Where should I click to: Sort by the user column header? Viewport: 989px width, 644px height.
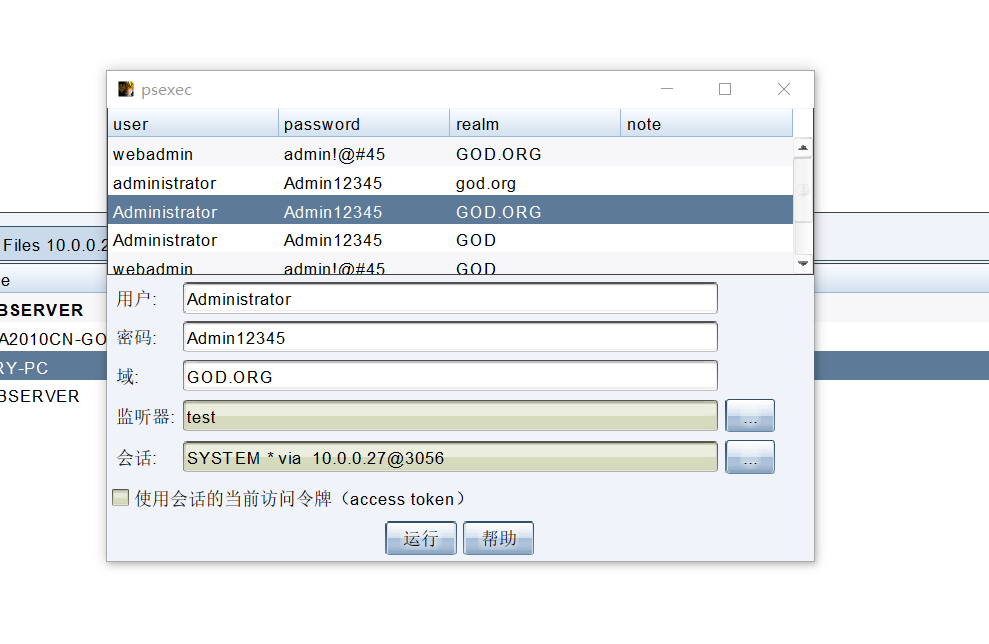click(x=193, y=124)
